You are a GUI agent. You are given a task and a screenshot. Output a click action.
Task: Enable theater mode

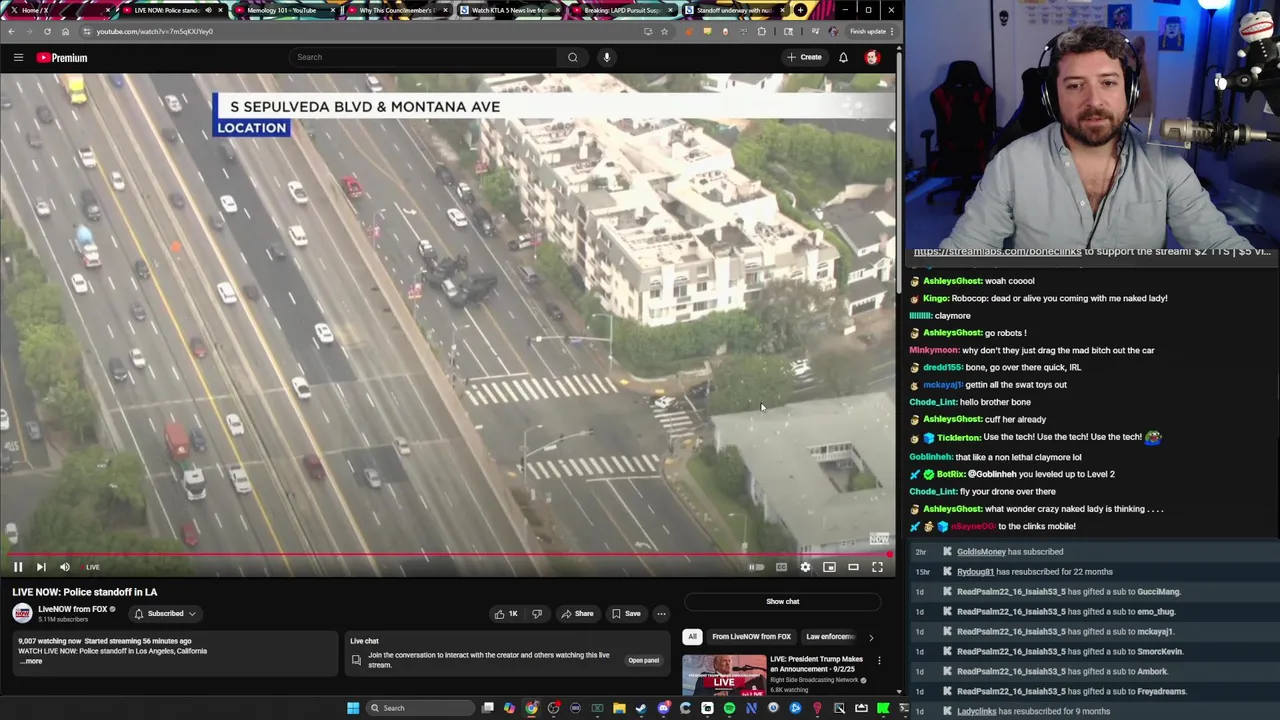(x=853, y=567)
